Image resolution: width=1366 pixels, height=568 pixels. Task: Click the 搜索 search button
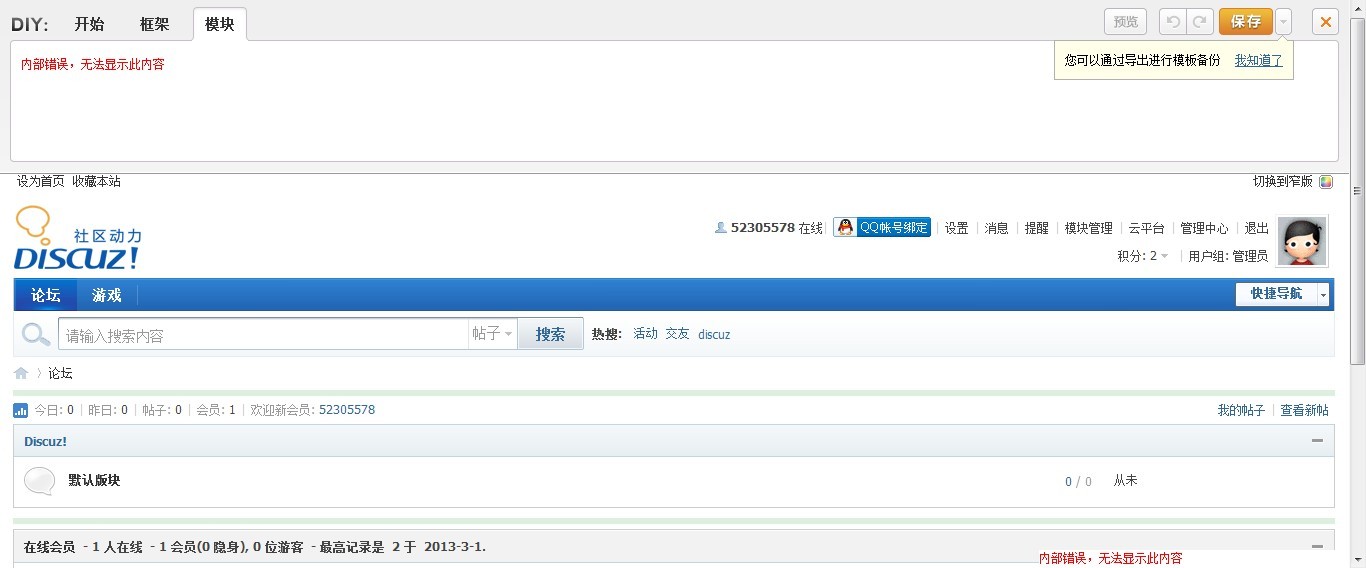550,334
